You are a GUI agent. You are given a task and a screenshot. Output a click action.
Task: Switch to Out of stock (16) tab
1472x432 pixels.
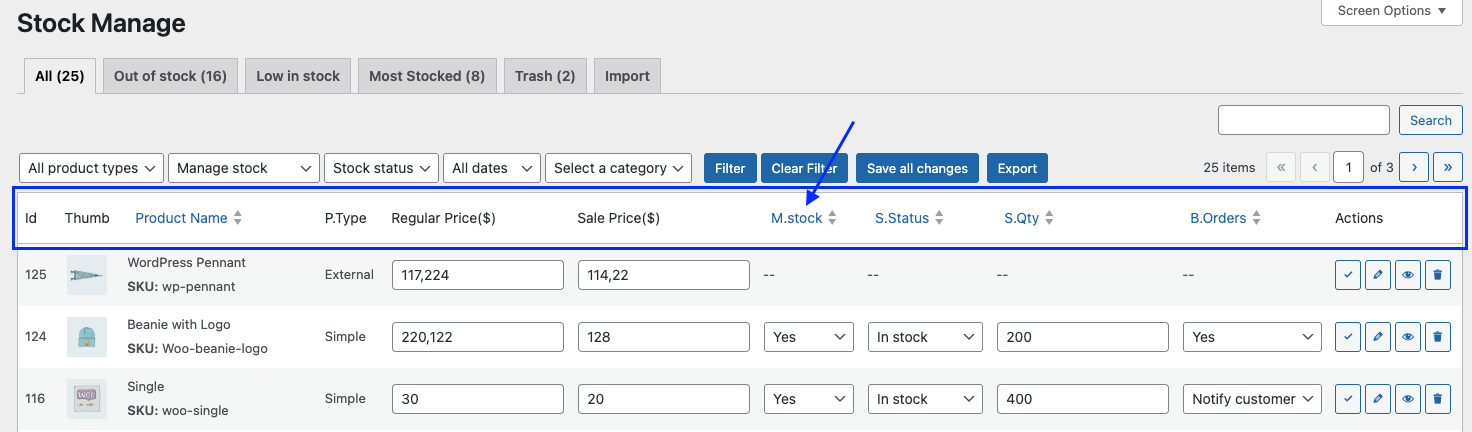click(170, 76)
